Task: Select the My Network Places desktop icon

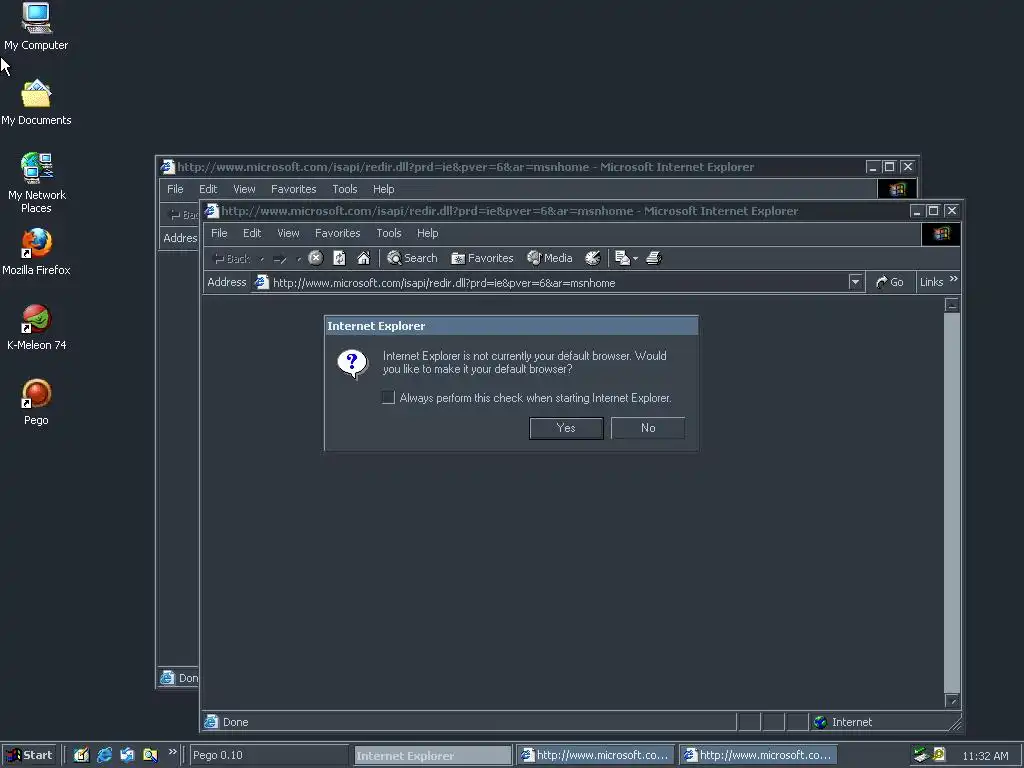Action: pos(37,183)
